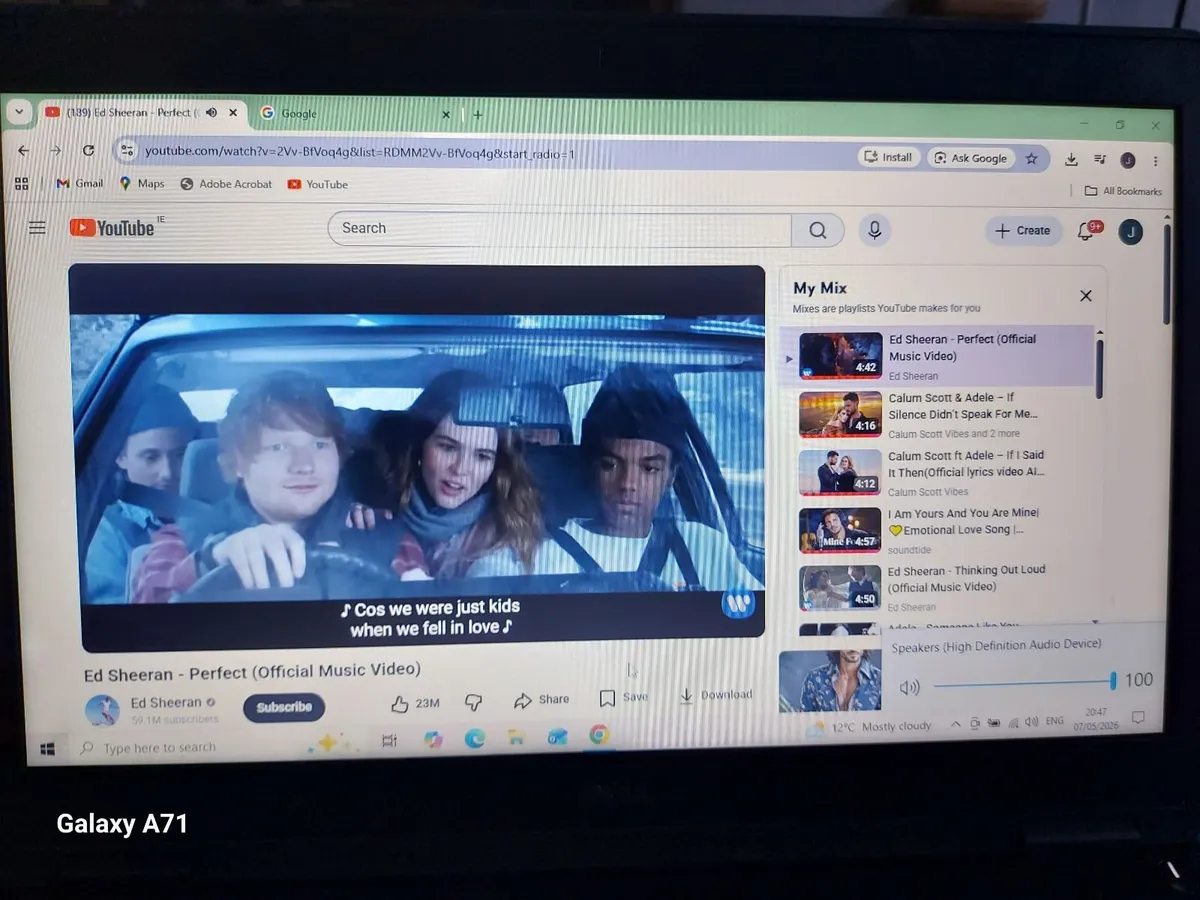Subscribe to Ed Sheeran channel
Screen dimensions: 1200x900
tap(284, 707)
